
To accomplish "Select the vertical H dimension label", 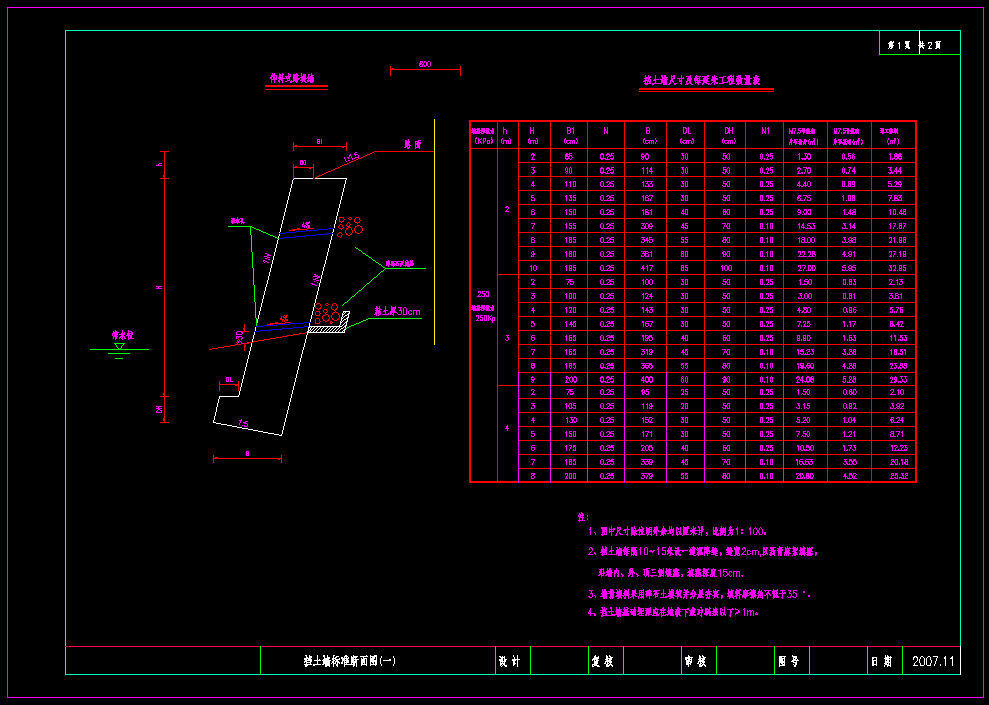I will [159, 288].
